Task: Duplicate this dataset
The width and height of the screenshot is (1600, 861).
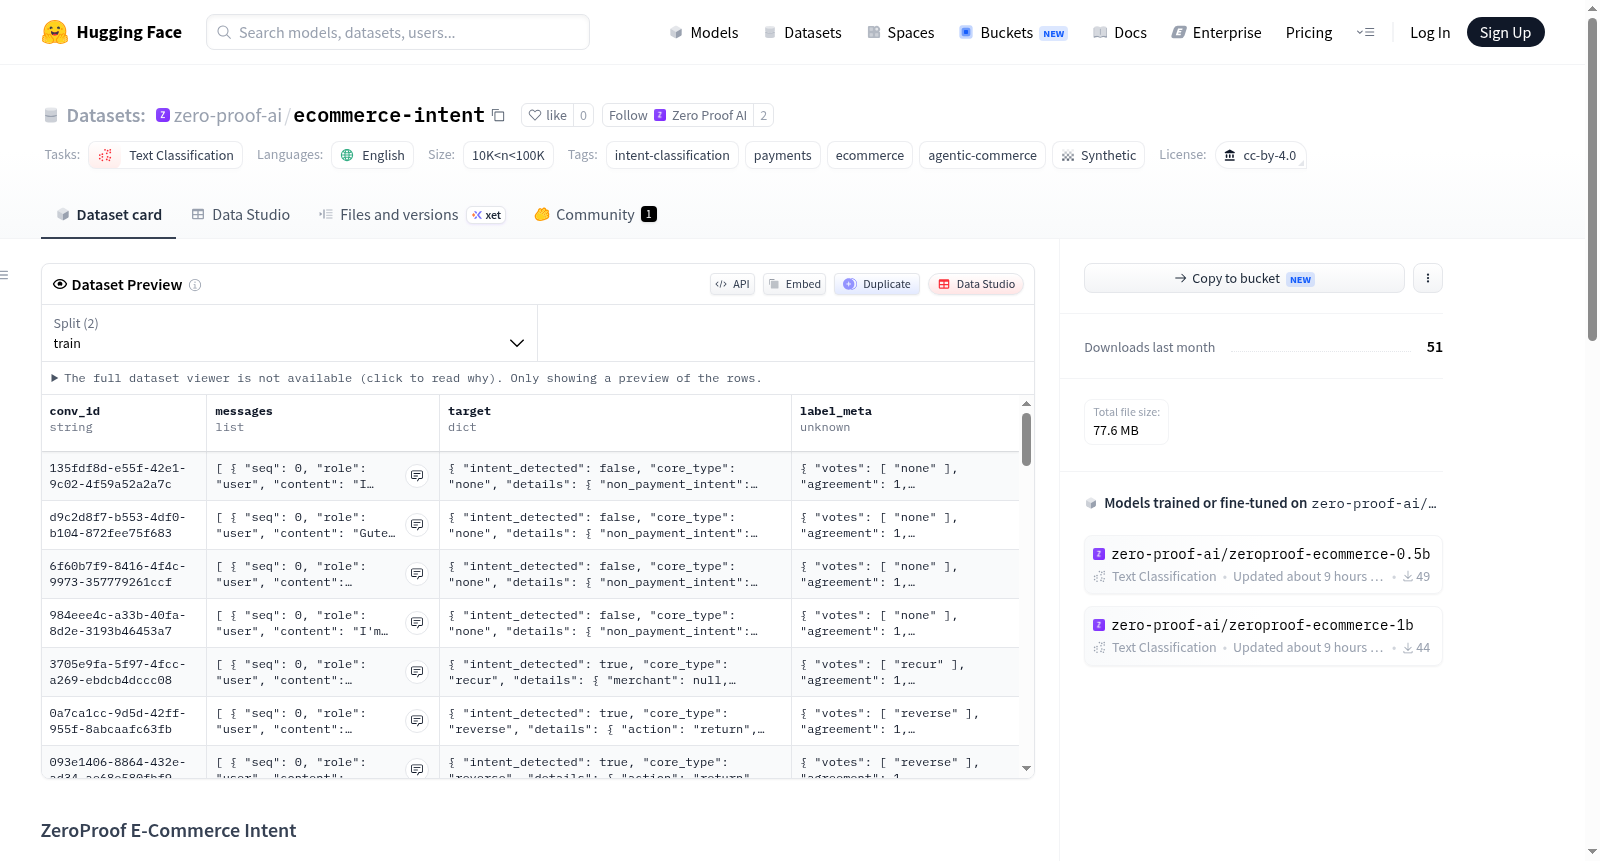Action: [x=877, y=284]
